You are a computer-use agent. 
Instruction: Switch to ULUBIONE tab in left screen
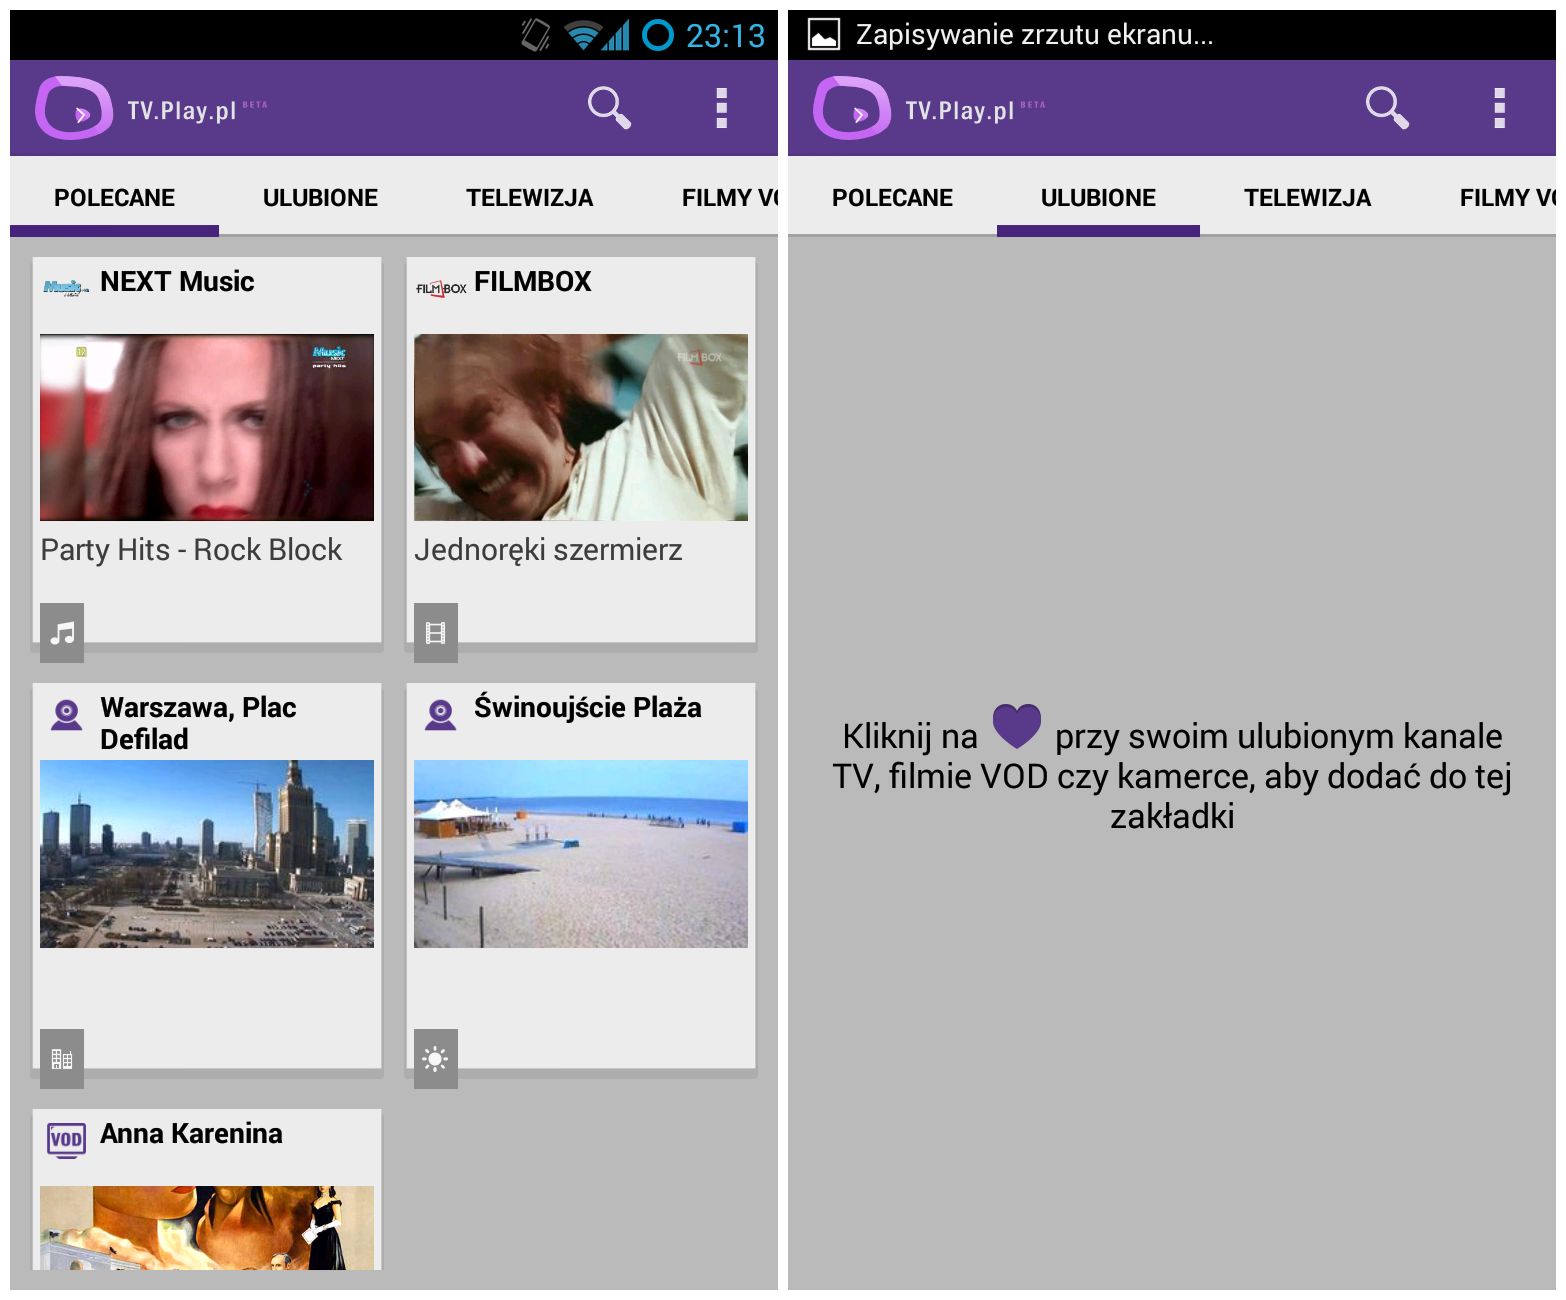tap(320, 198)
